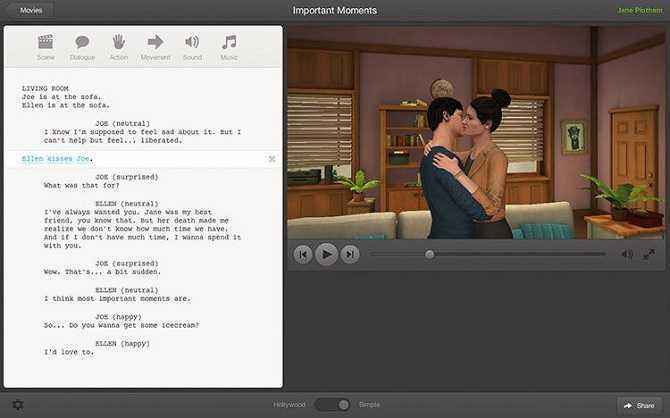Insert Music using the note icon
The image size is (670, 418).
pyautogui.click(x=229, y=46)
